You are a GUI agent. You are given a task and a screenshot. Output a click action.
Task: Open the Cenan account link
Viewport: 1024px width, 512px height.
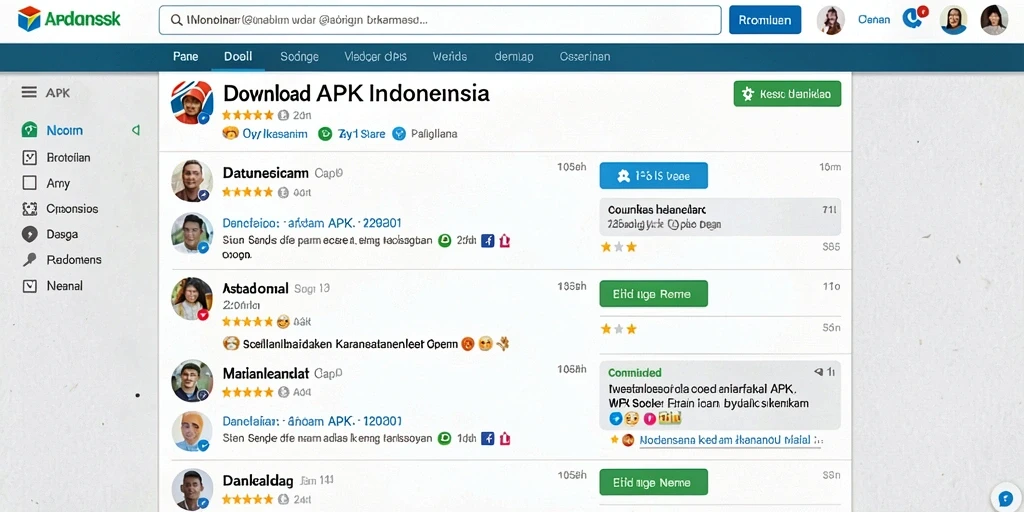(873, 20)
